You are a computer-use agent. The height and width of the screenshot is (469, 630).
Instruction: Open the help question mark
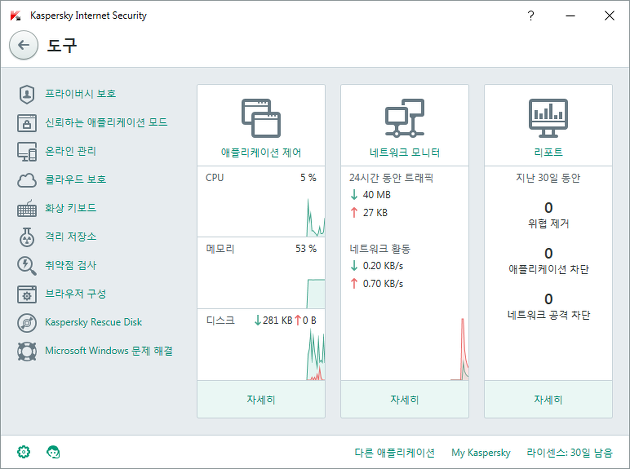(x=531, y=16)
